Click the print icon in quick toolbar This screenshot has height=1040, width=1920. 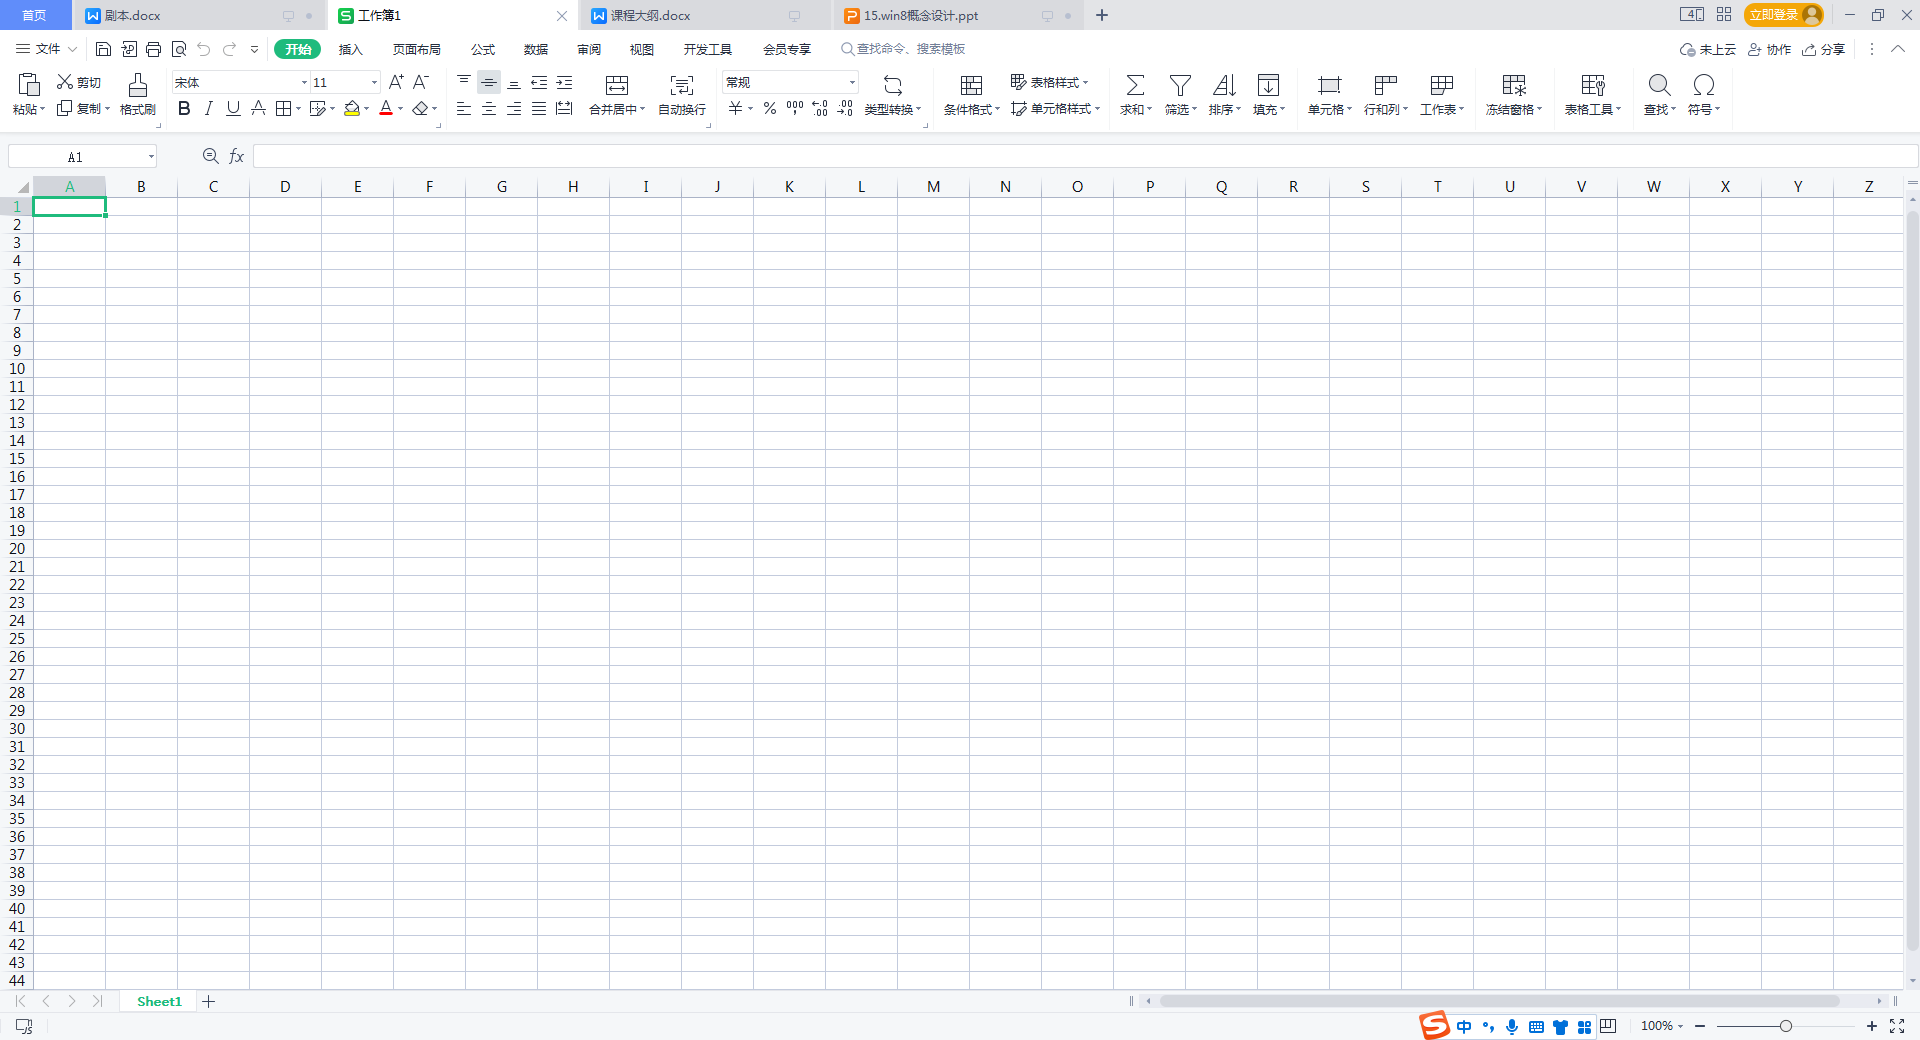153,49
